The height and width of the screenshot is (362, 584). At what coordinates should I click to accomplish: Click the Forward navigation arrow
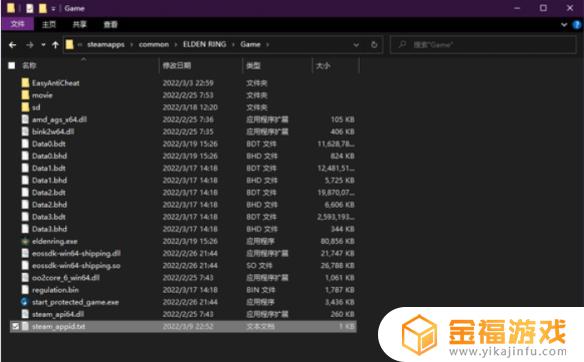pos(30,45)
